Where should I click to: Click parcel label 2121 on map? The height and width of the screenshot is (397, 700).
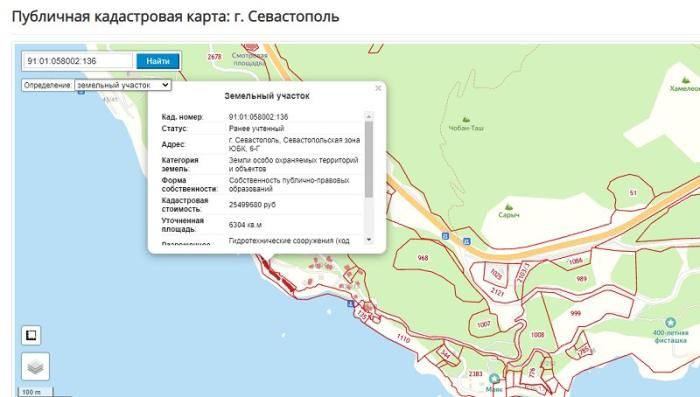click(x=497, y=293)
